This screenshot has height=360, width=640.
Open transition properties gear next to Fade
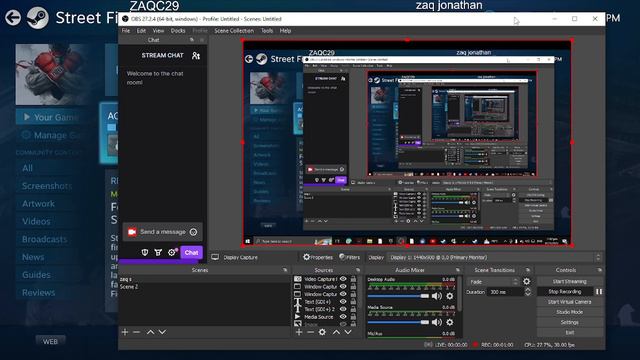[x=527, y=282]
